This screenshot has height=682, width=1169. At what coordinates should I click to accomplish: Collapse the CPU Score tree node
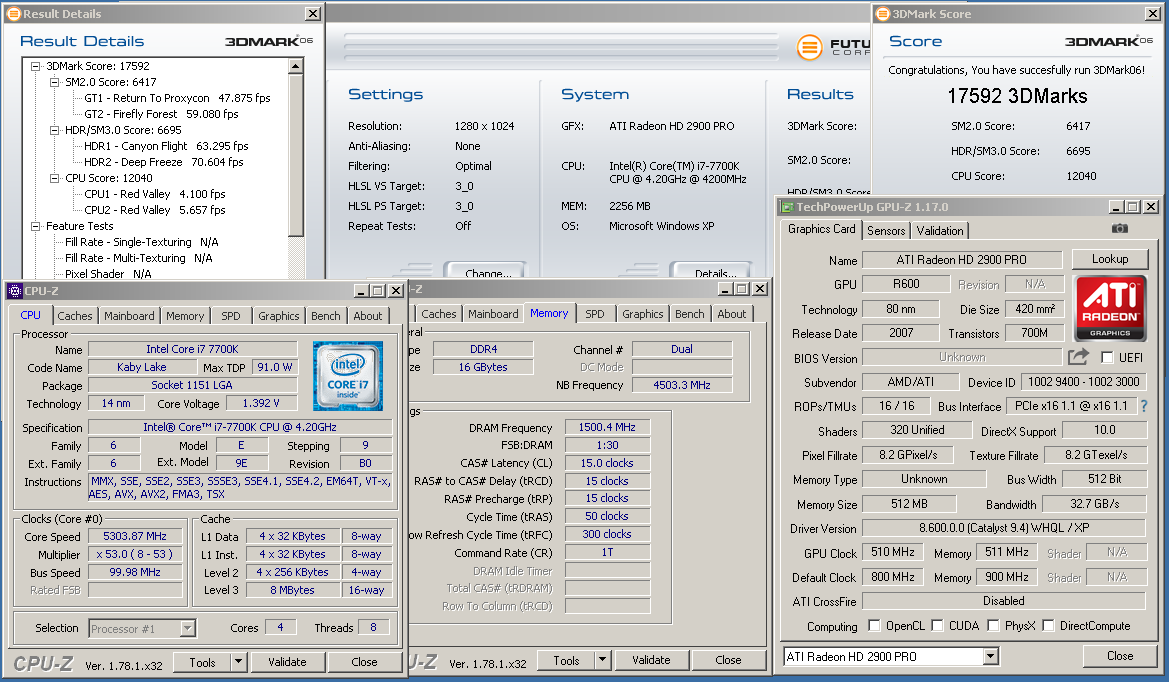click(54, 178)
